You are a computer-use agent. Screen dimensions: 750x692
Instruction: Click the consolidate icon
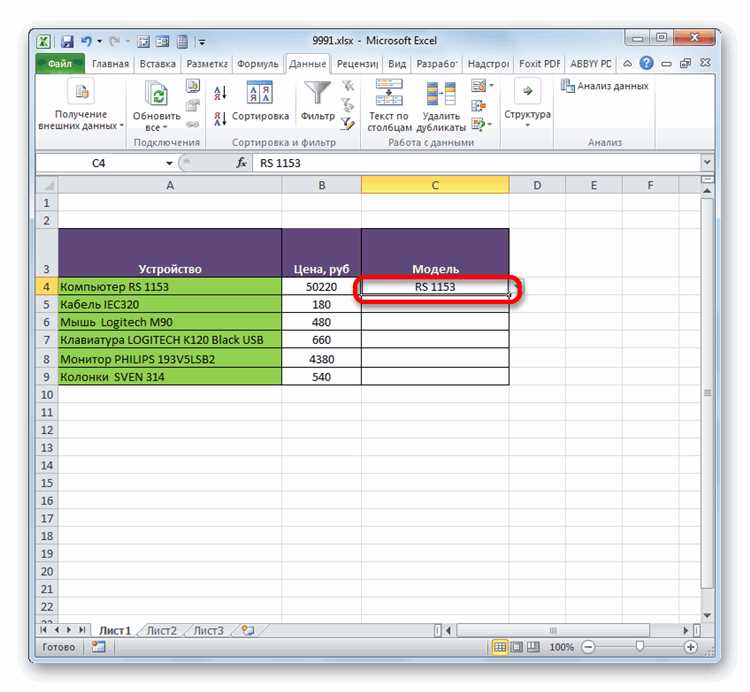478,105
